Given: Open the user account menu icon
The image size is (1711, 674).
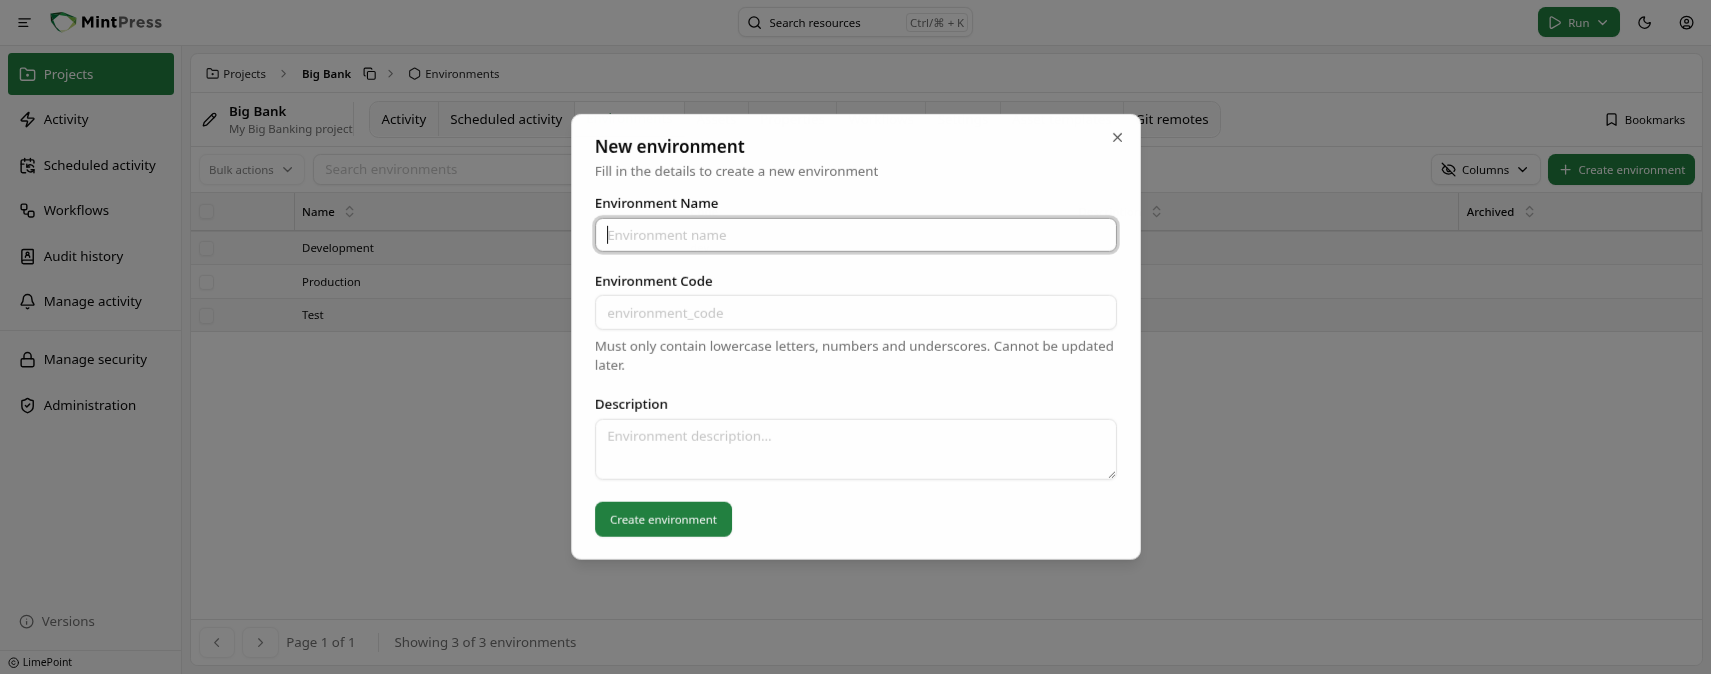Looking at the screenshot, I should (1686, 22).
